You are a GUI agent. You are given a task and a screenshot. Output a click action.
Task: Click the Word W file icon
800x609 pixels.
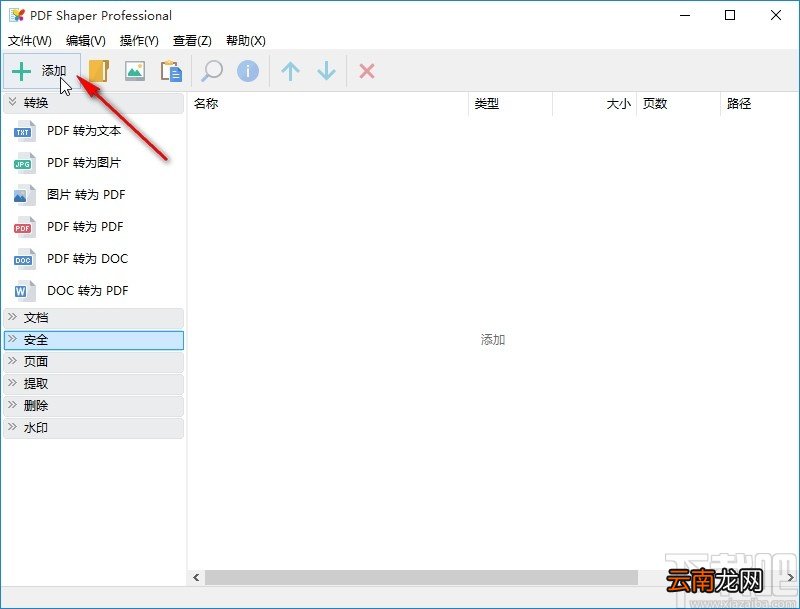coord(24,291)
